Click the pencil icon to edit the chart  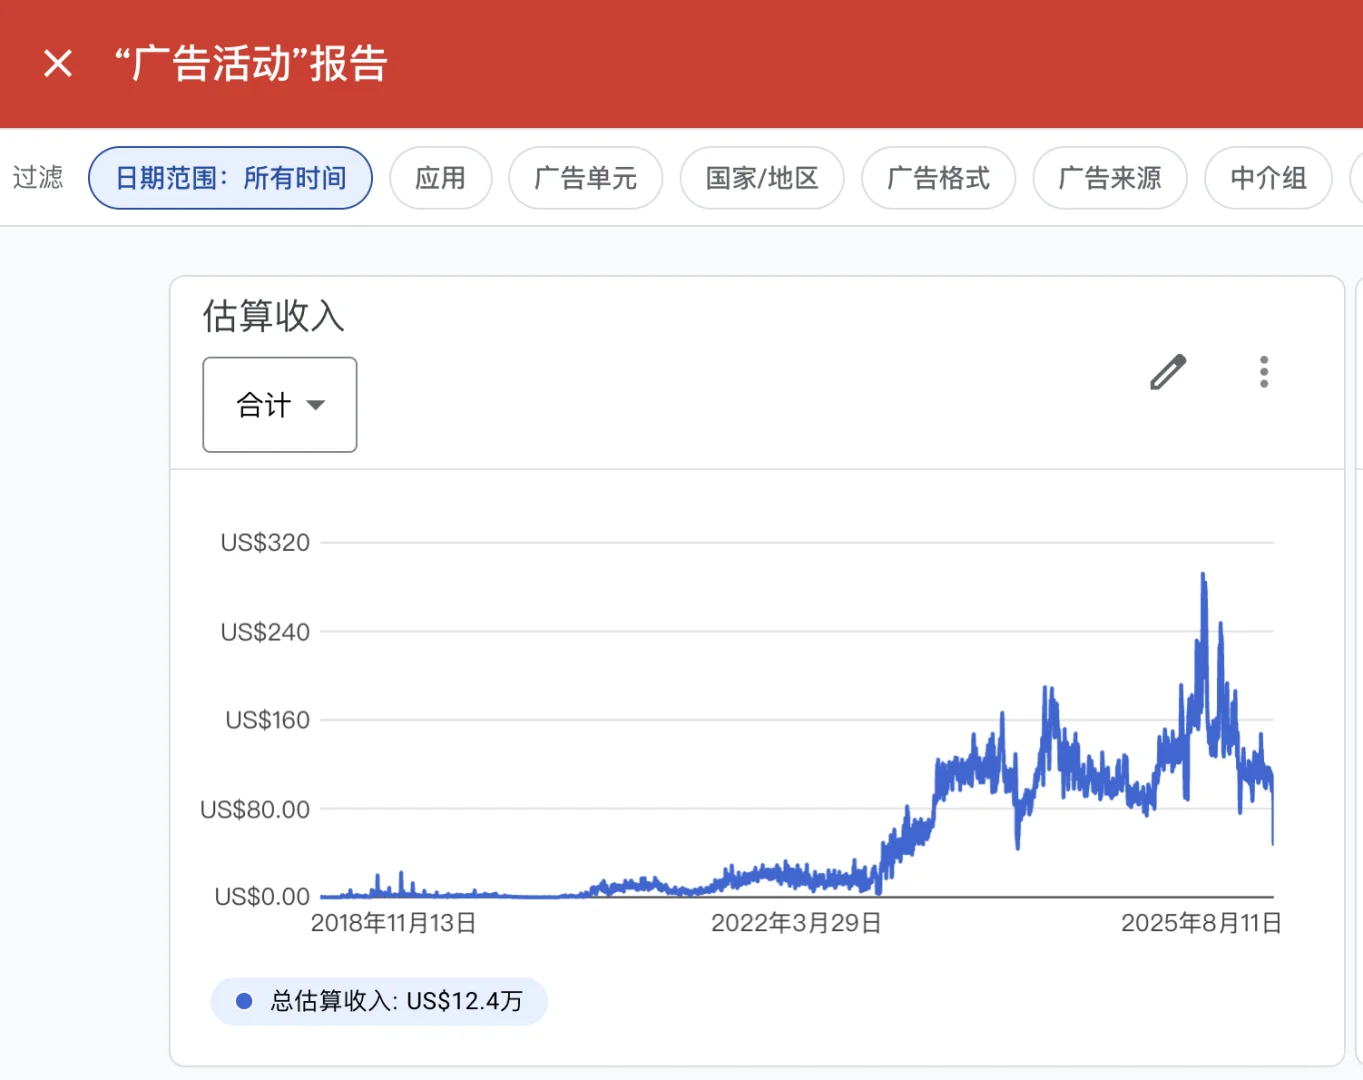[1166, 373]
